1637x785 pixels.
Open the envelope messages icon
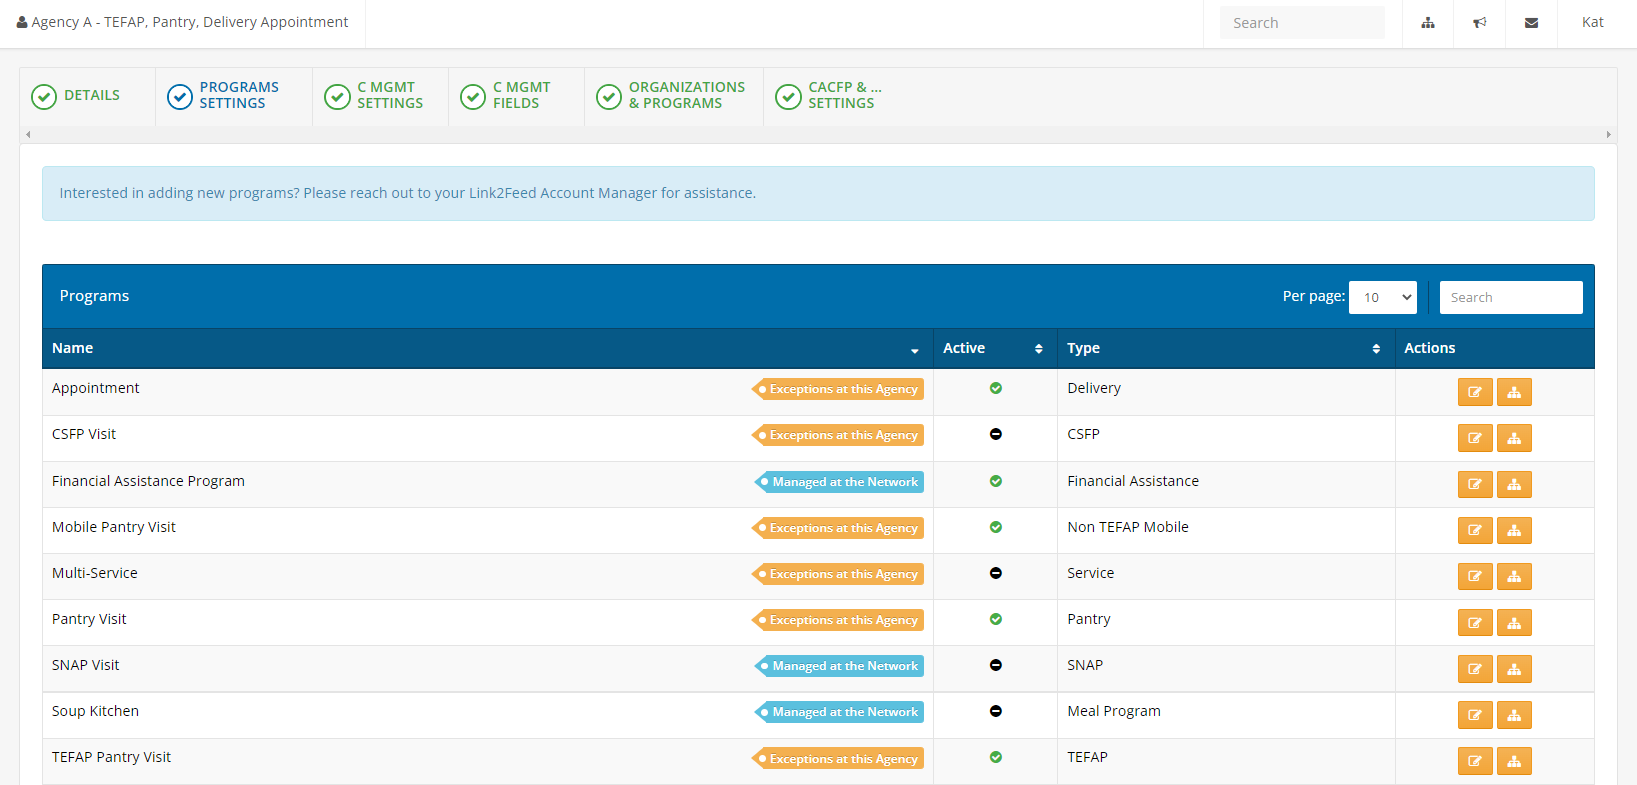pyautogui.click(x=1531, y=23)
